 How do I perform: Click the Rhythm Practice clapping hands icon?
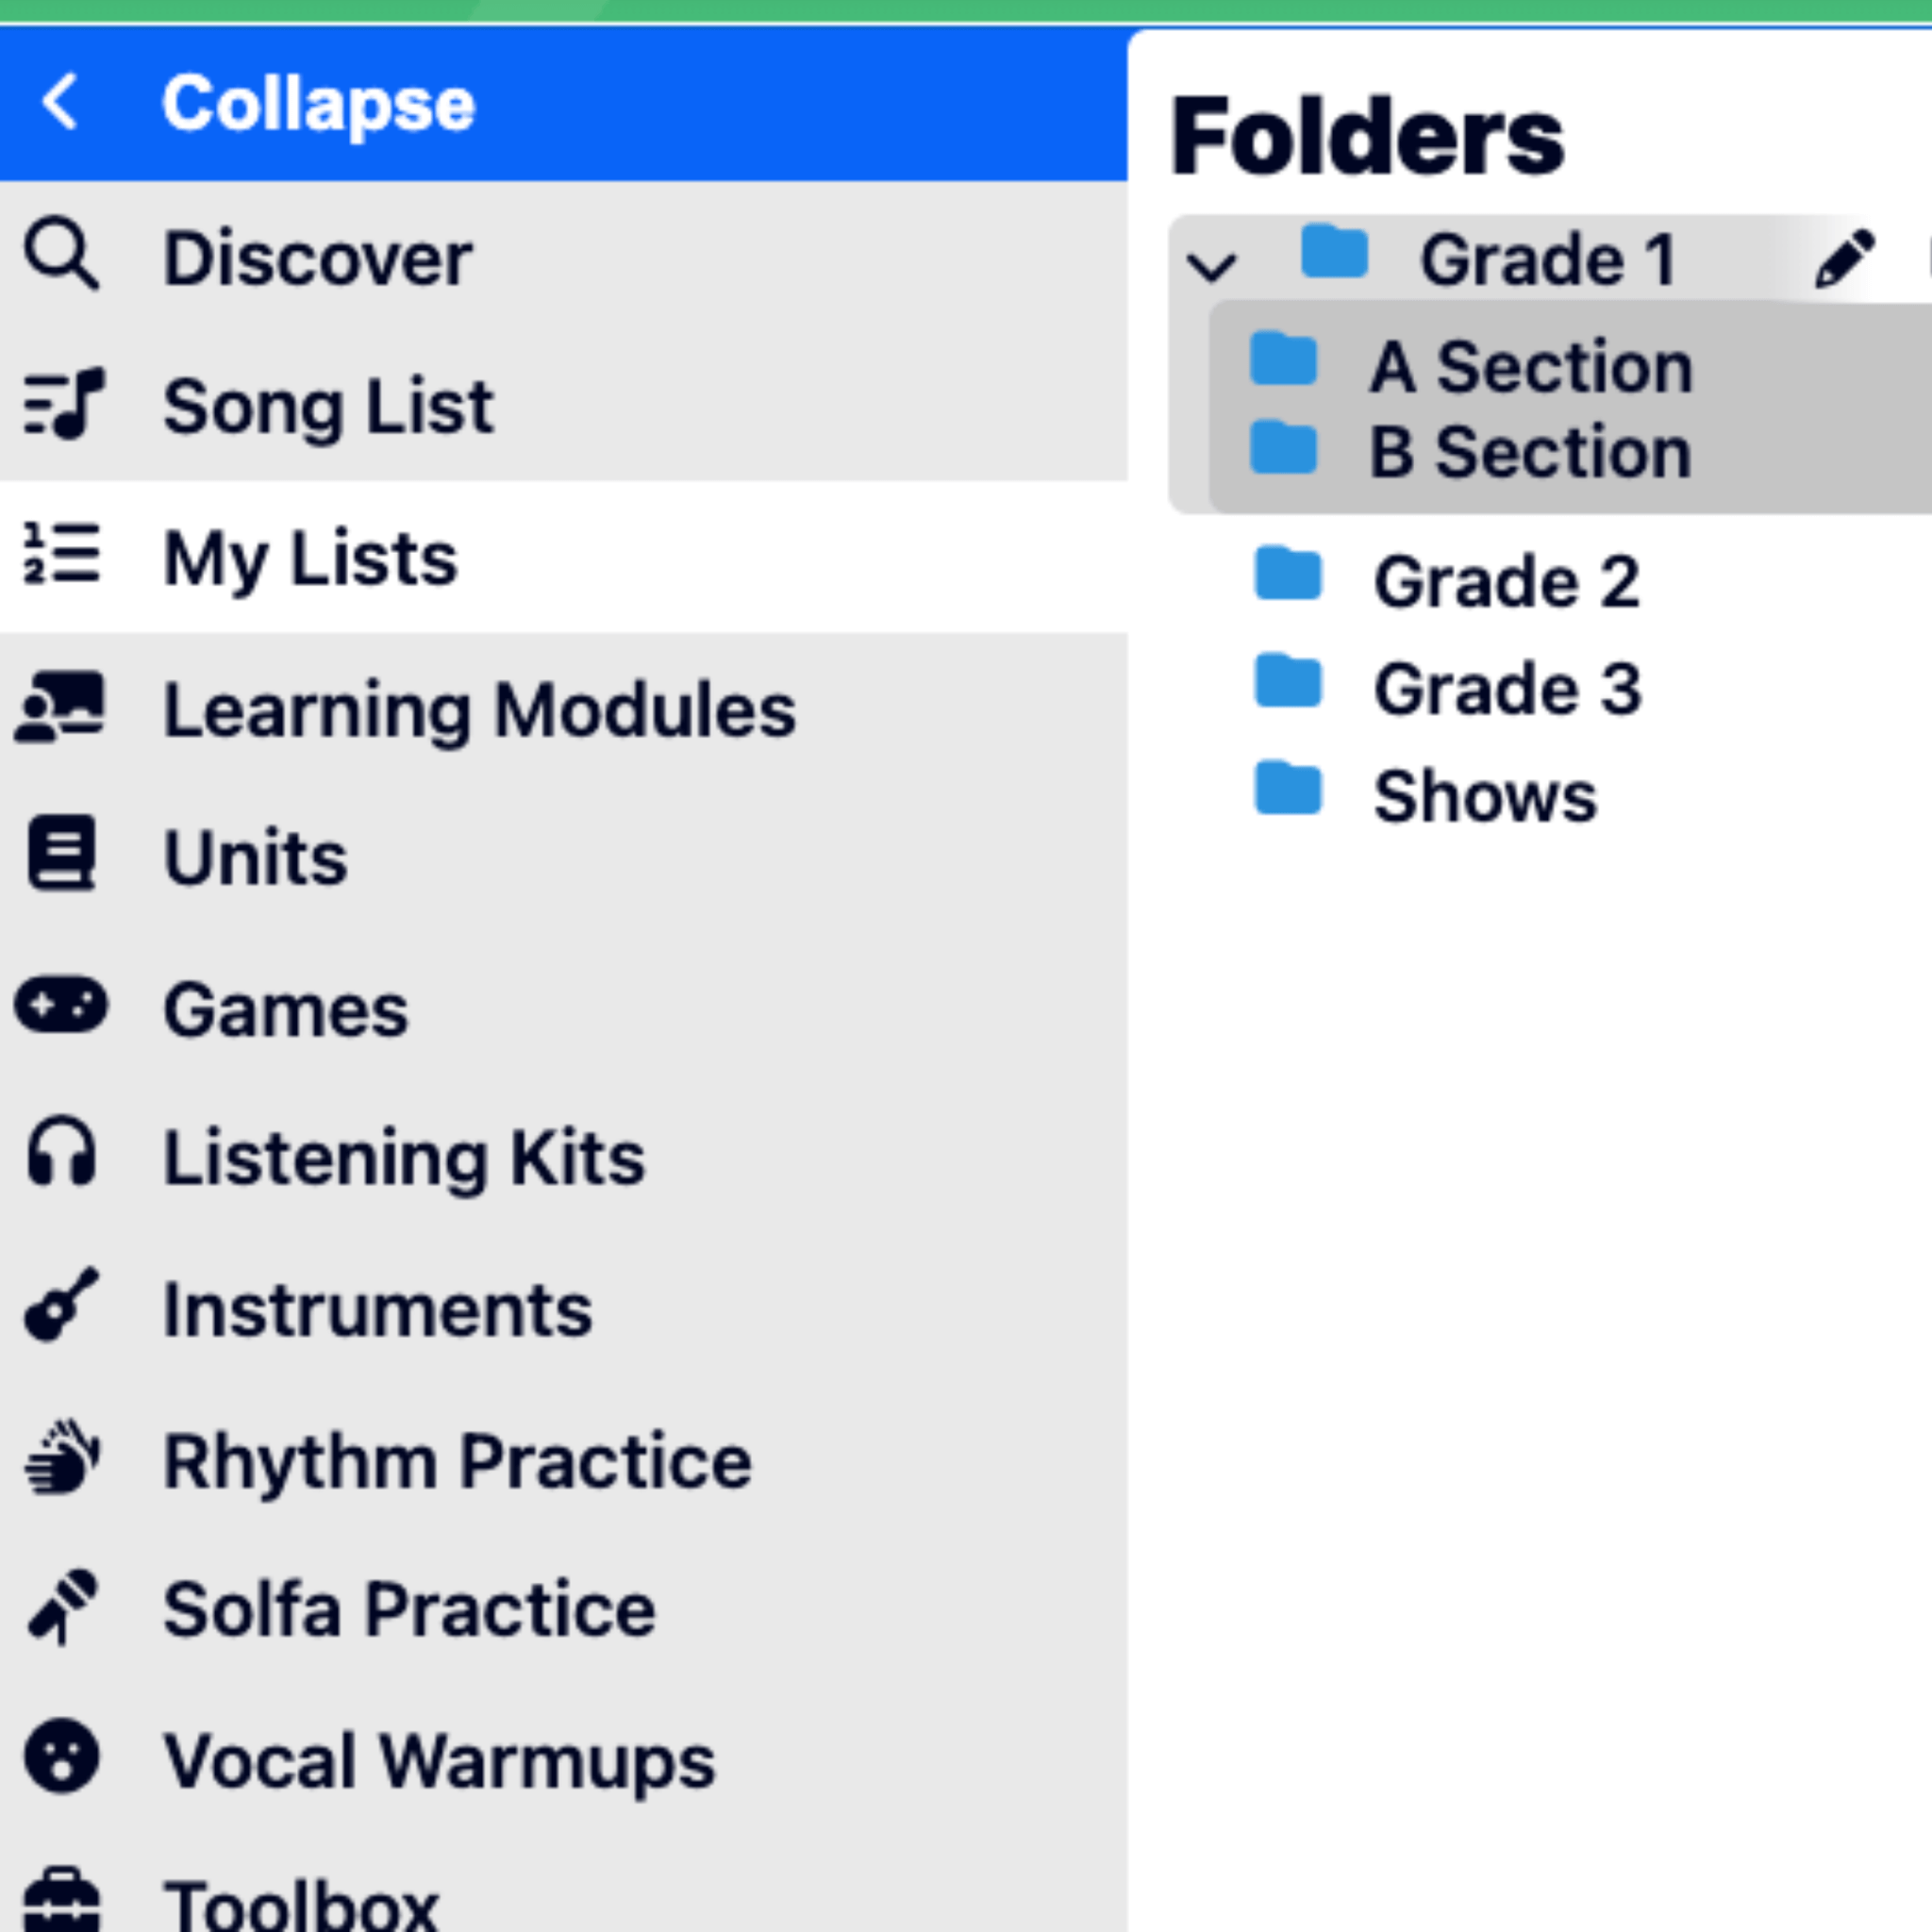[x=62, y=1457]
